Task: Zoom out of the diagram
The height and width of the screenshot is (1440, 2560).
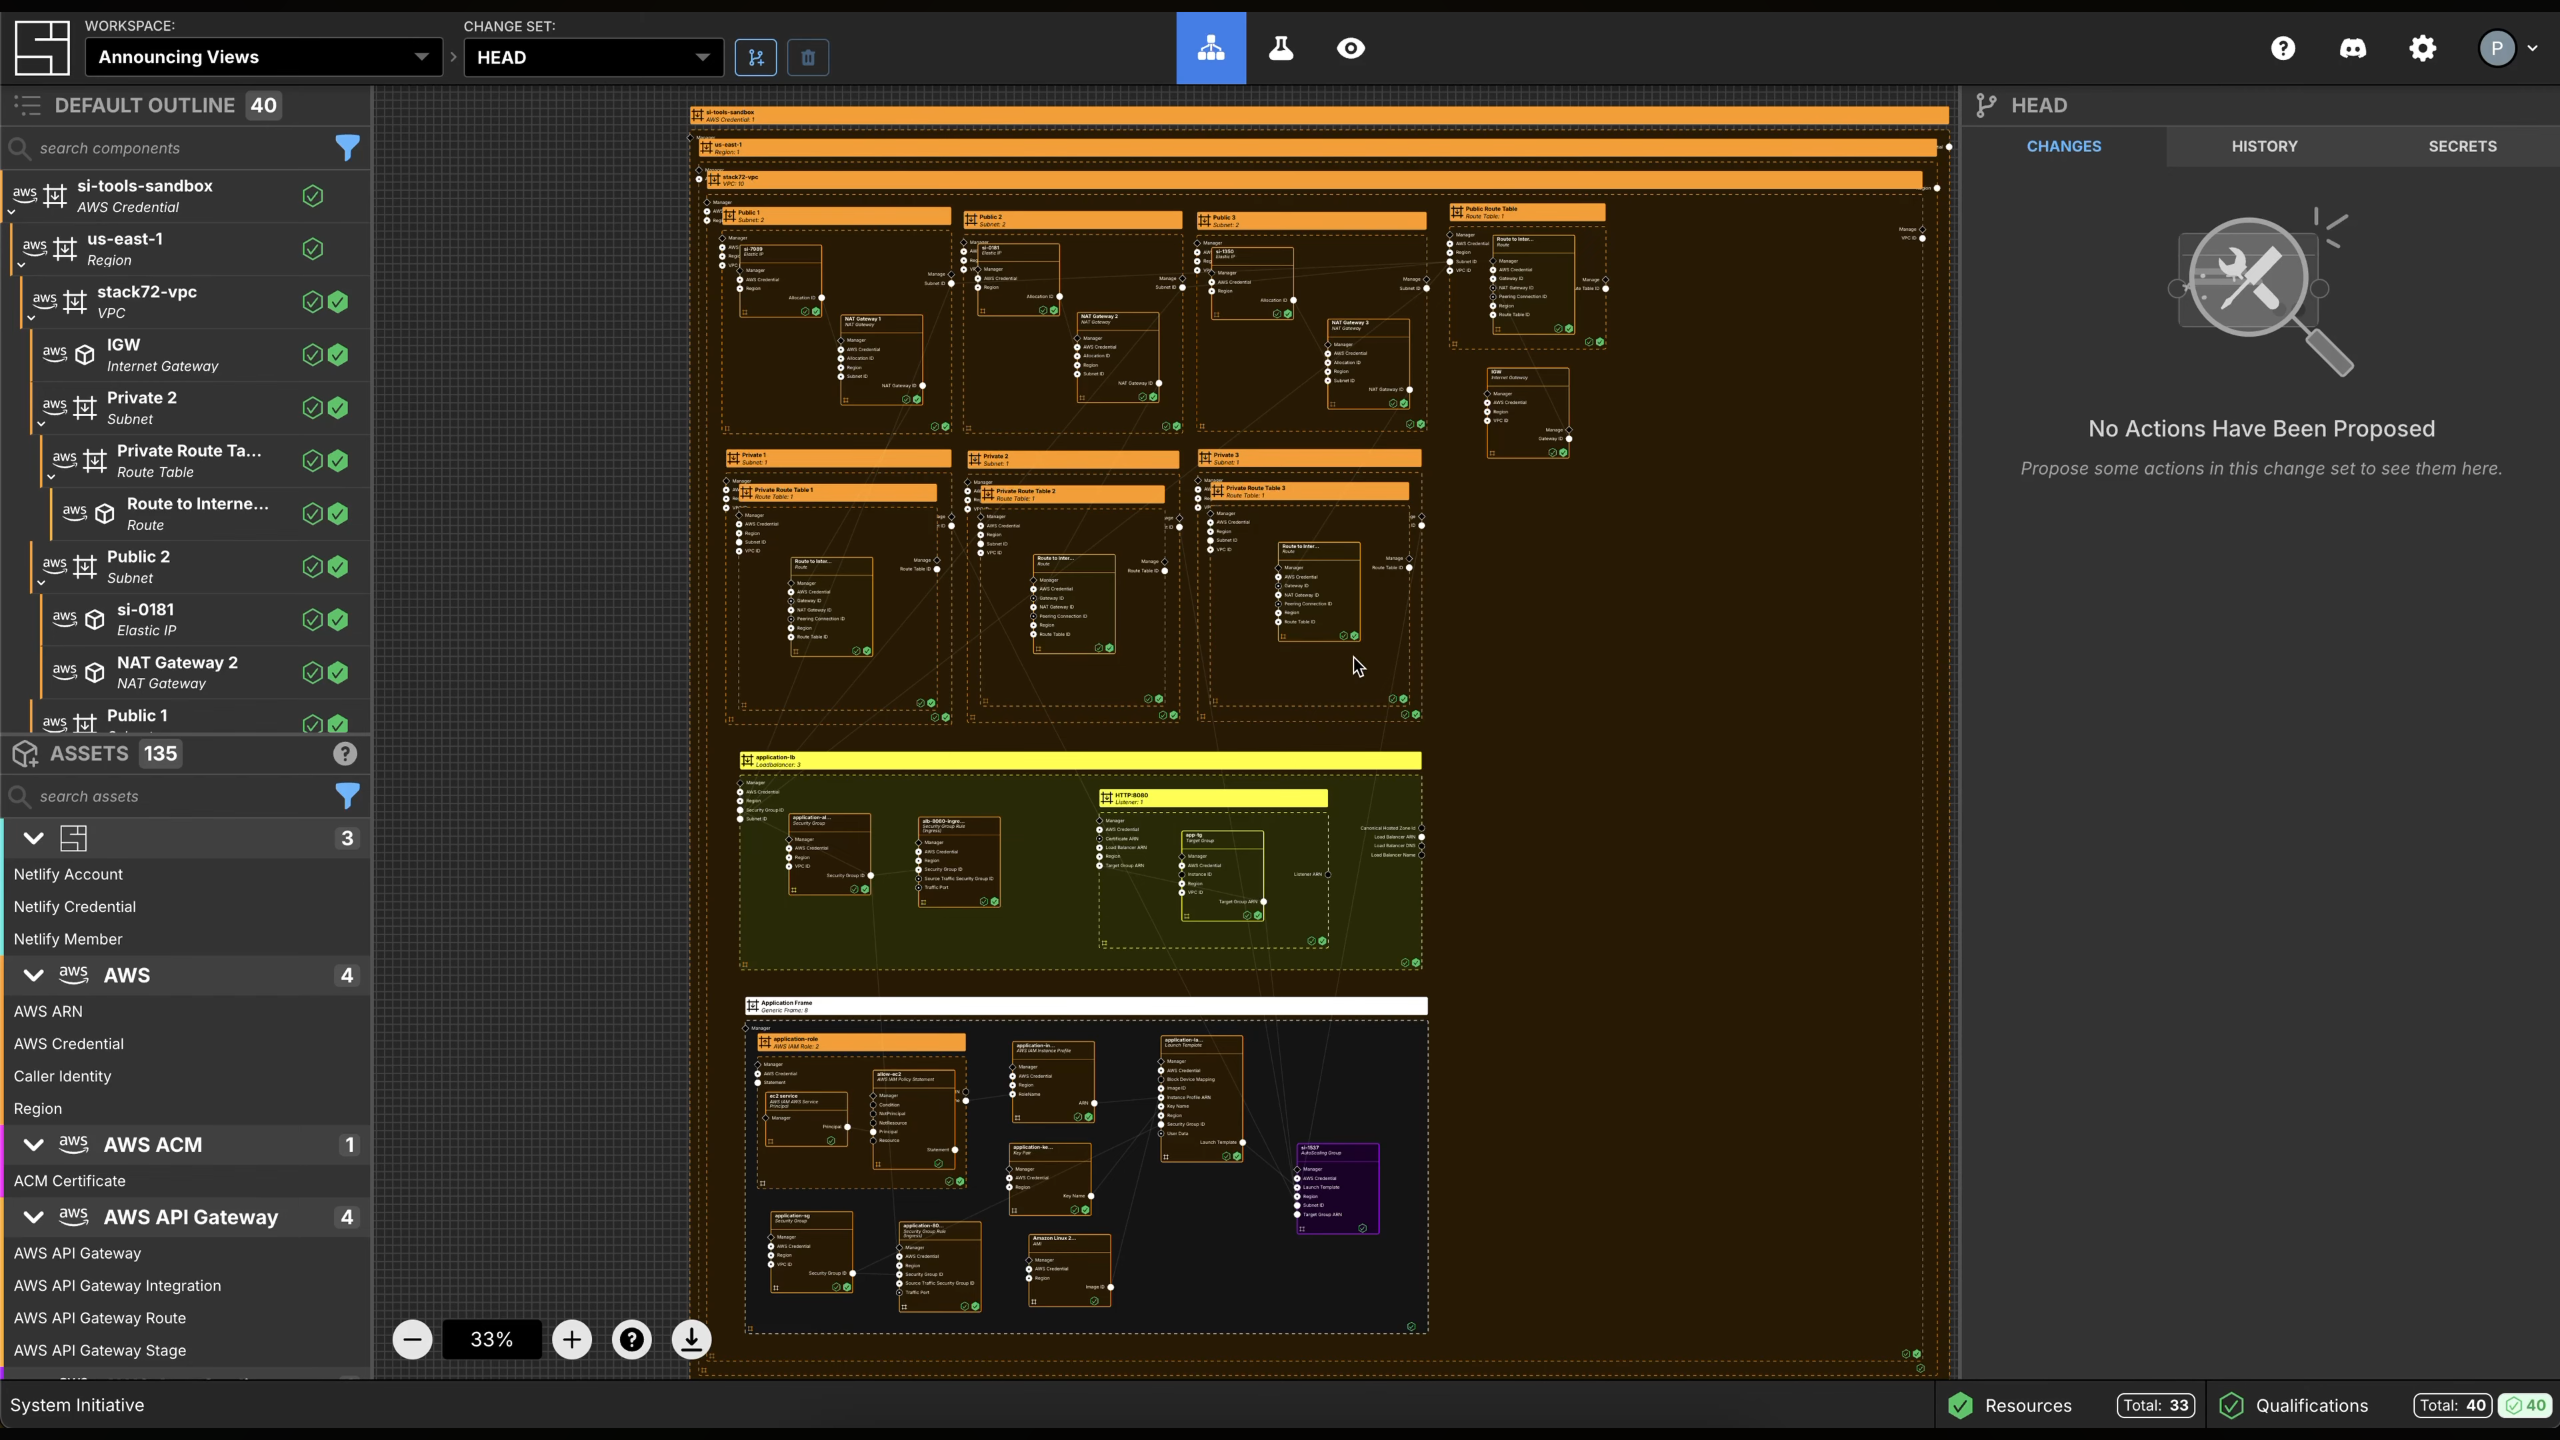Action: click(x=412, y=1339)
